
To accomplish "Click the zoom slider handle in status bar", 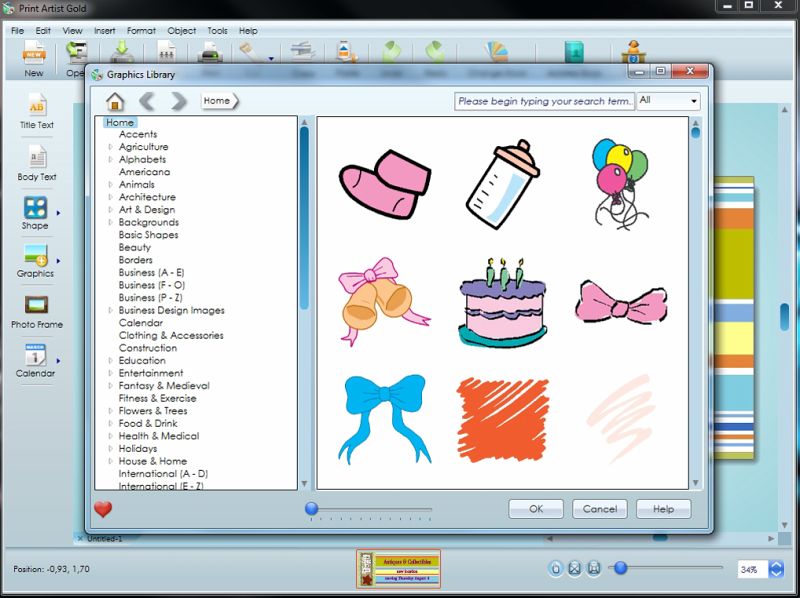I will [620, 567].
